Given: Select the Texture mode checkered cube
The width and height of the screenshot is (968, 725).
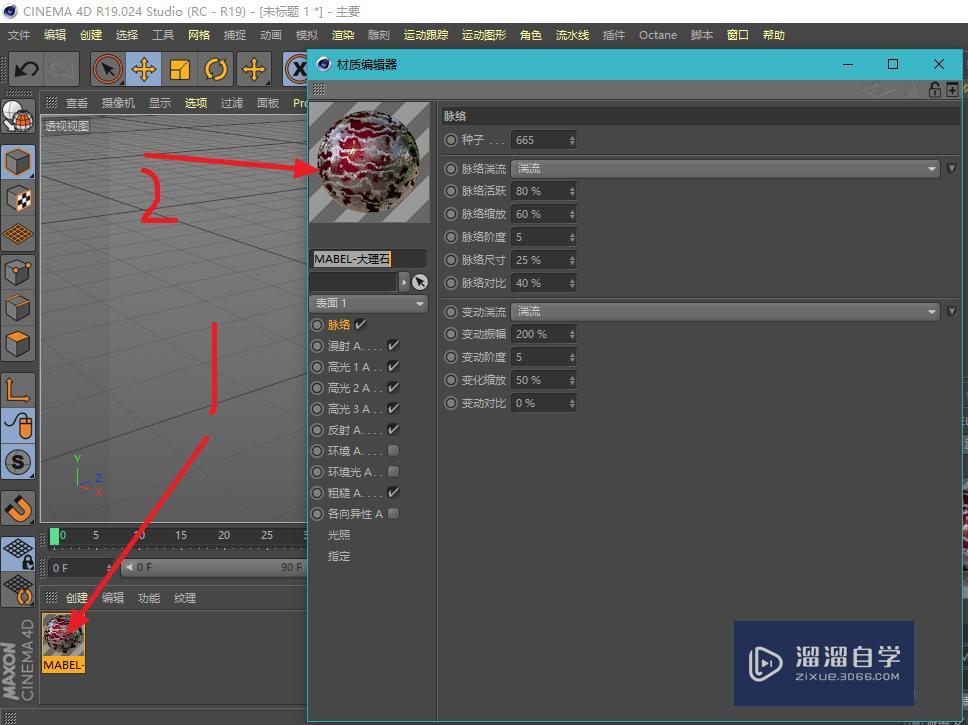Looking at the screenshot, I should (18, 199).
